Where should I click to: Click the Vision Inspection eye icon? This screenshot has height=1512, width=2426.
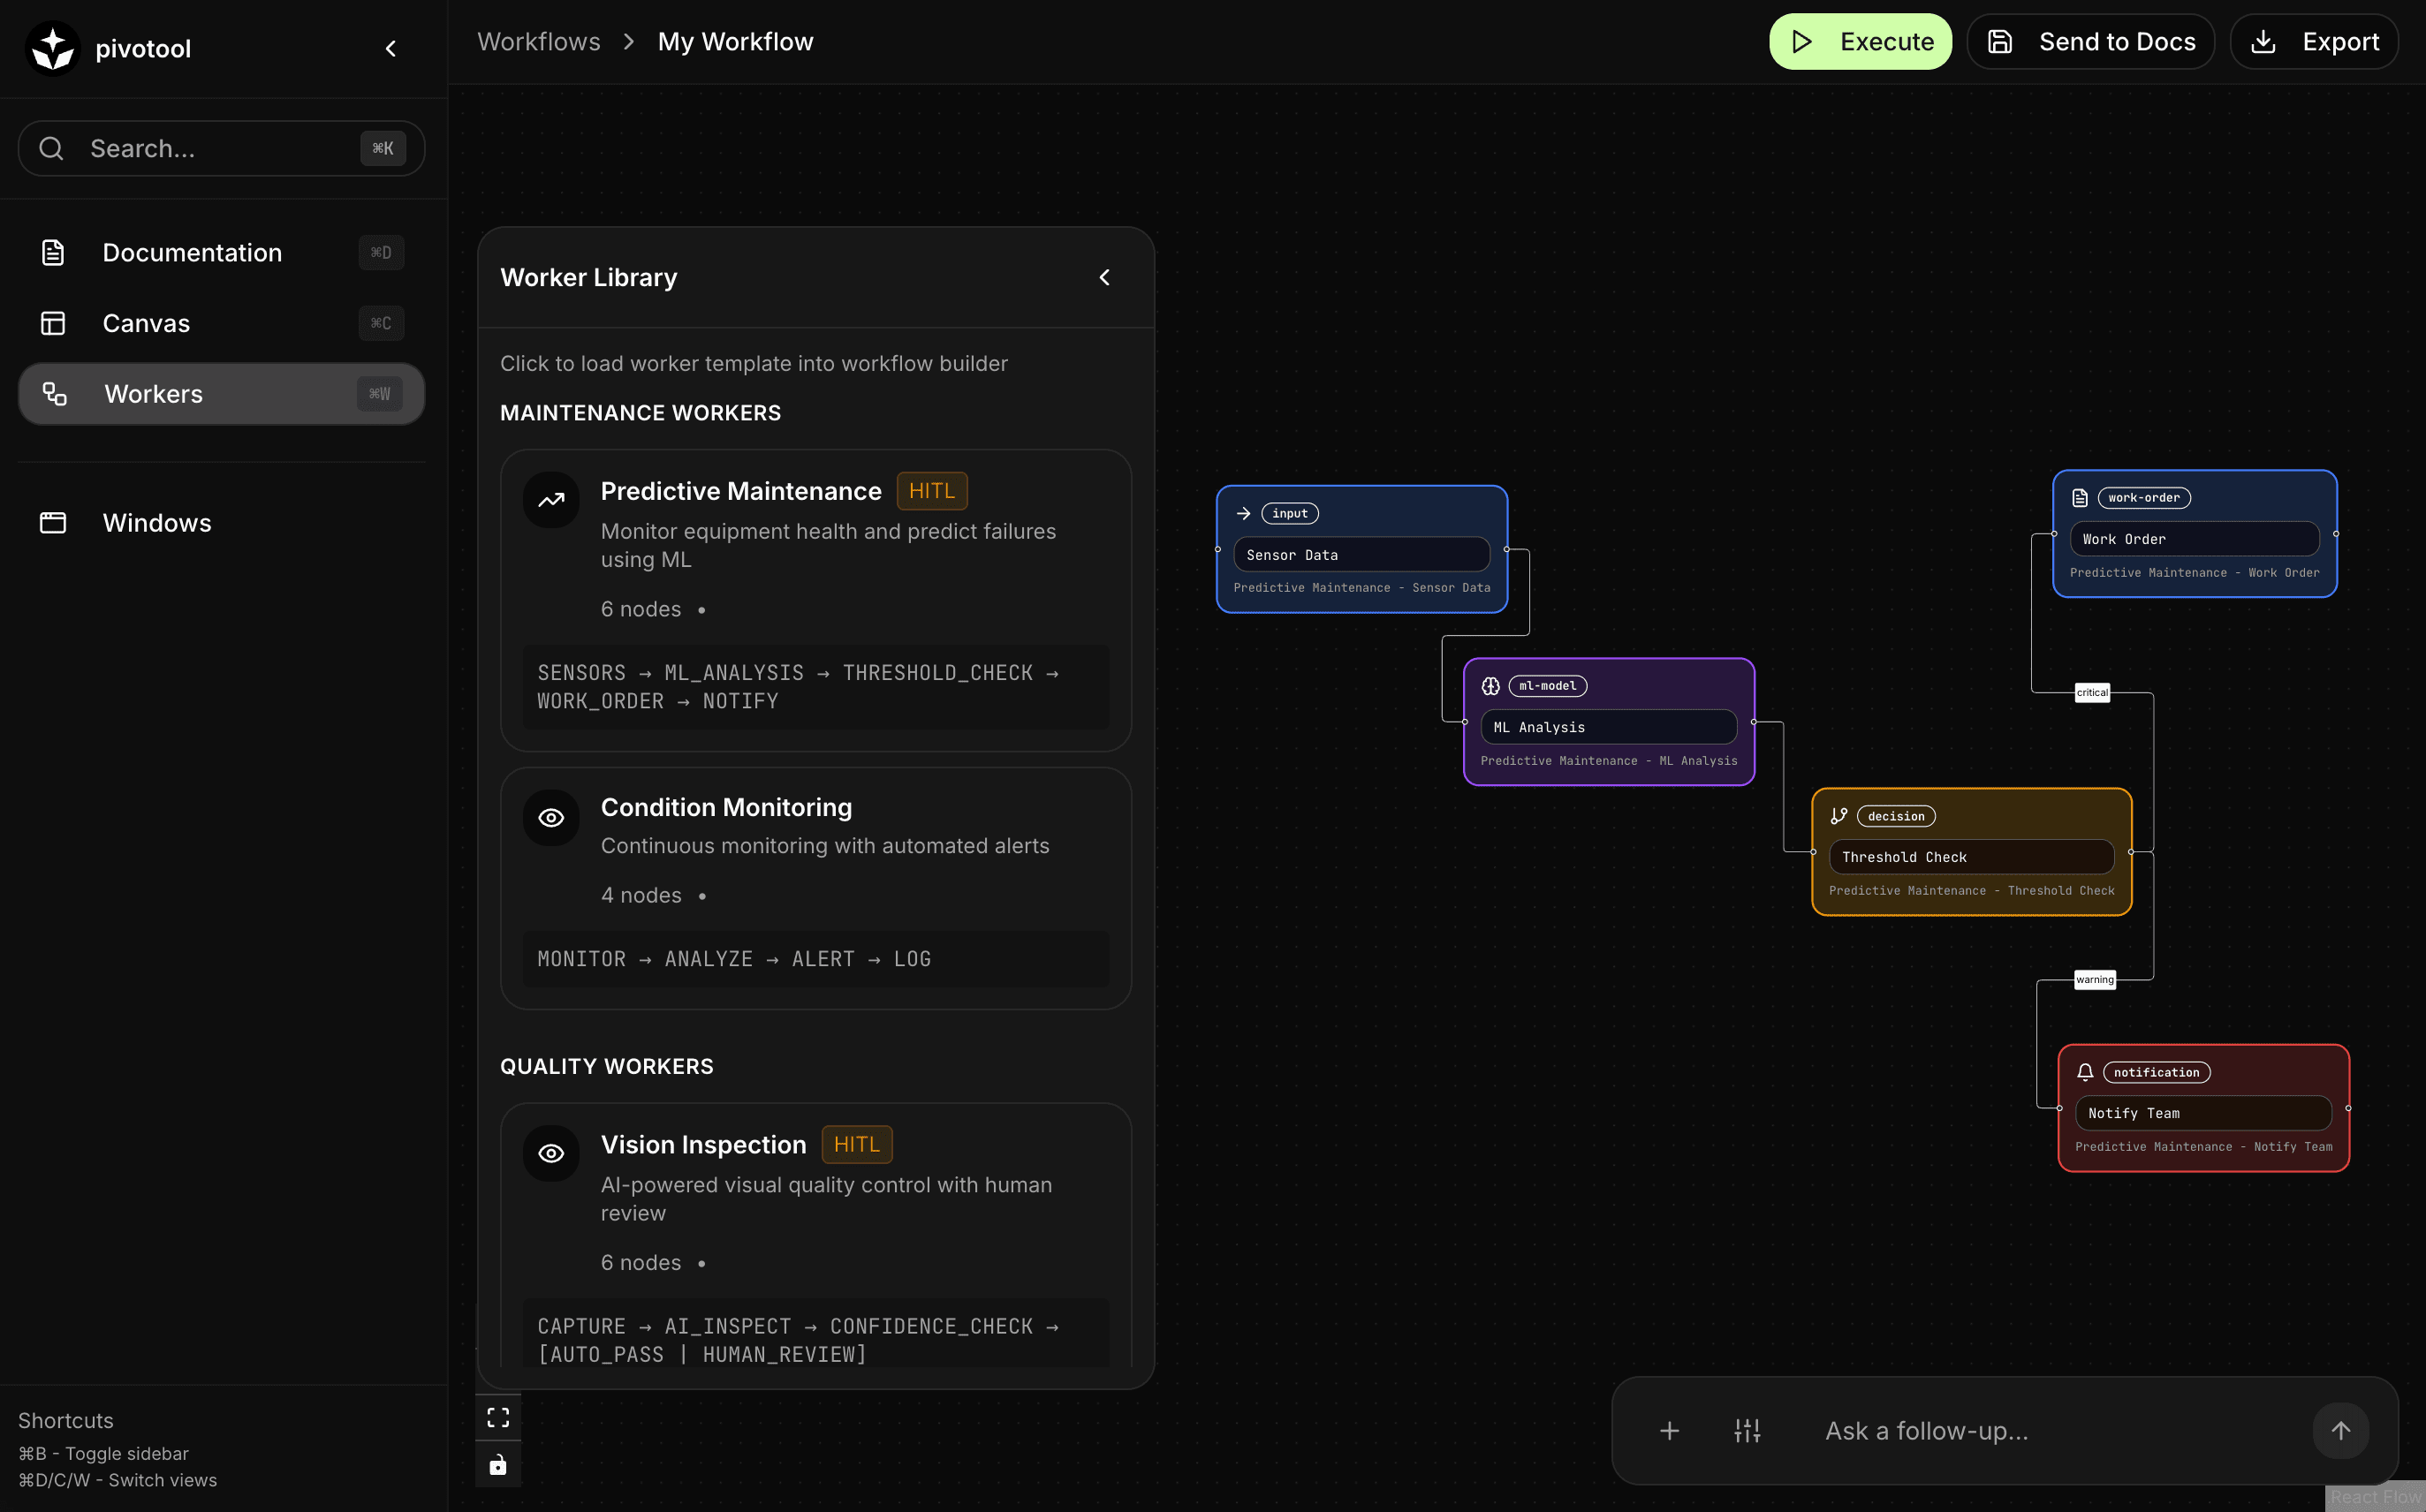pos(551,1153)
